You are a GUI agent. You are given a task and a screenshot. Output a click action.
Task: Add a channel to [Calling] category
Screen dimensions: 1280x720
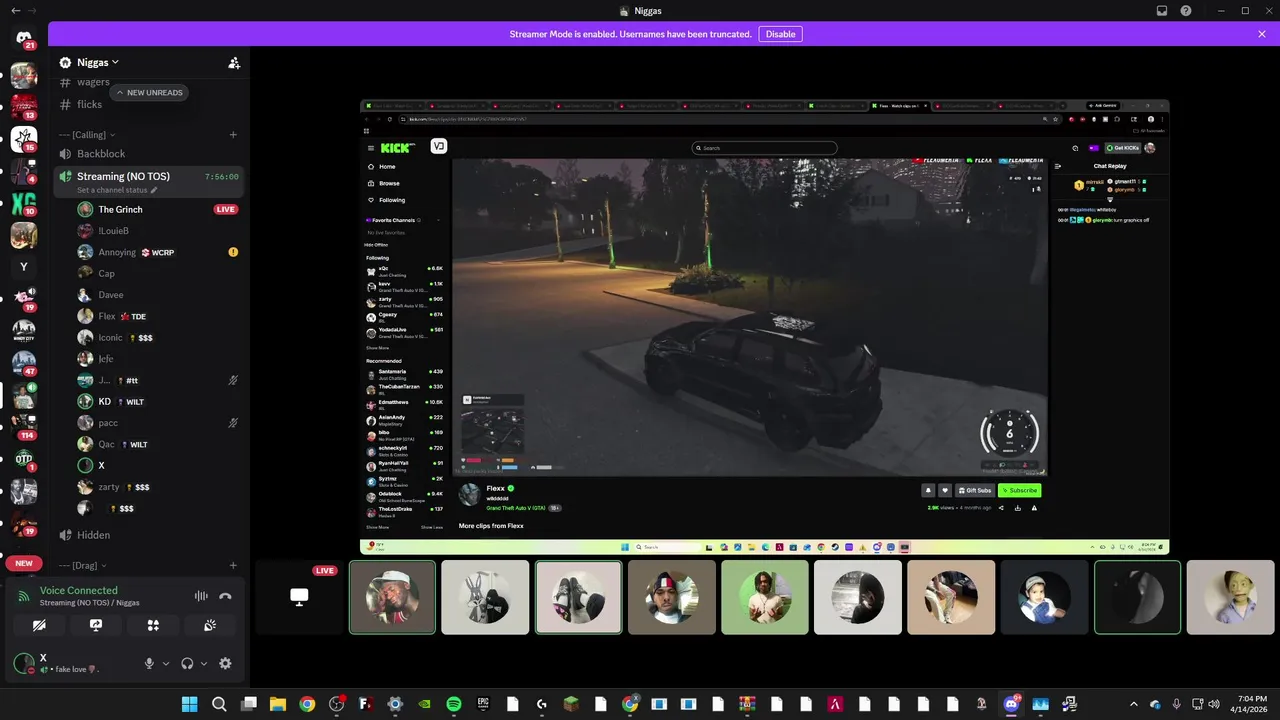(233, 134)
